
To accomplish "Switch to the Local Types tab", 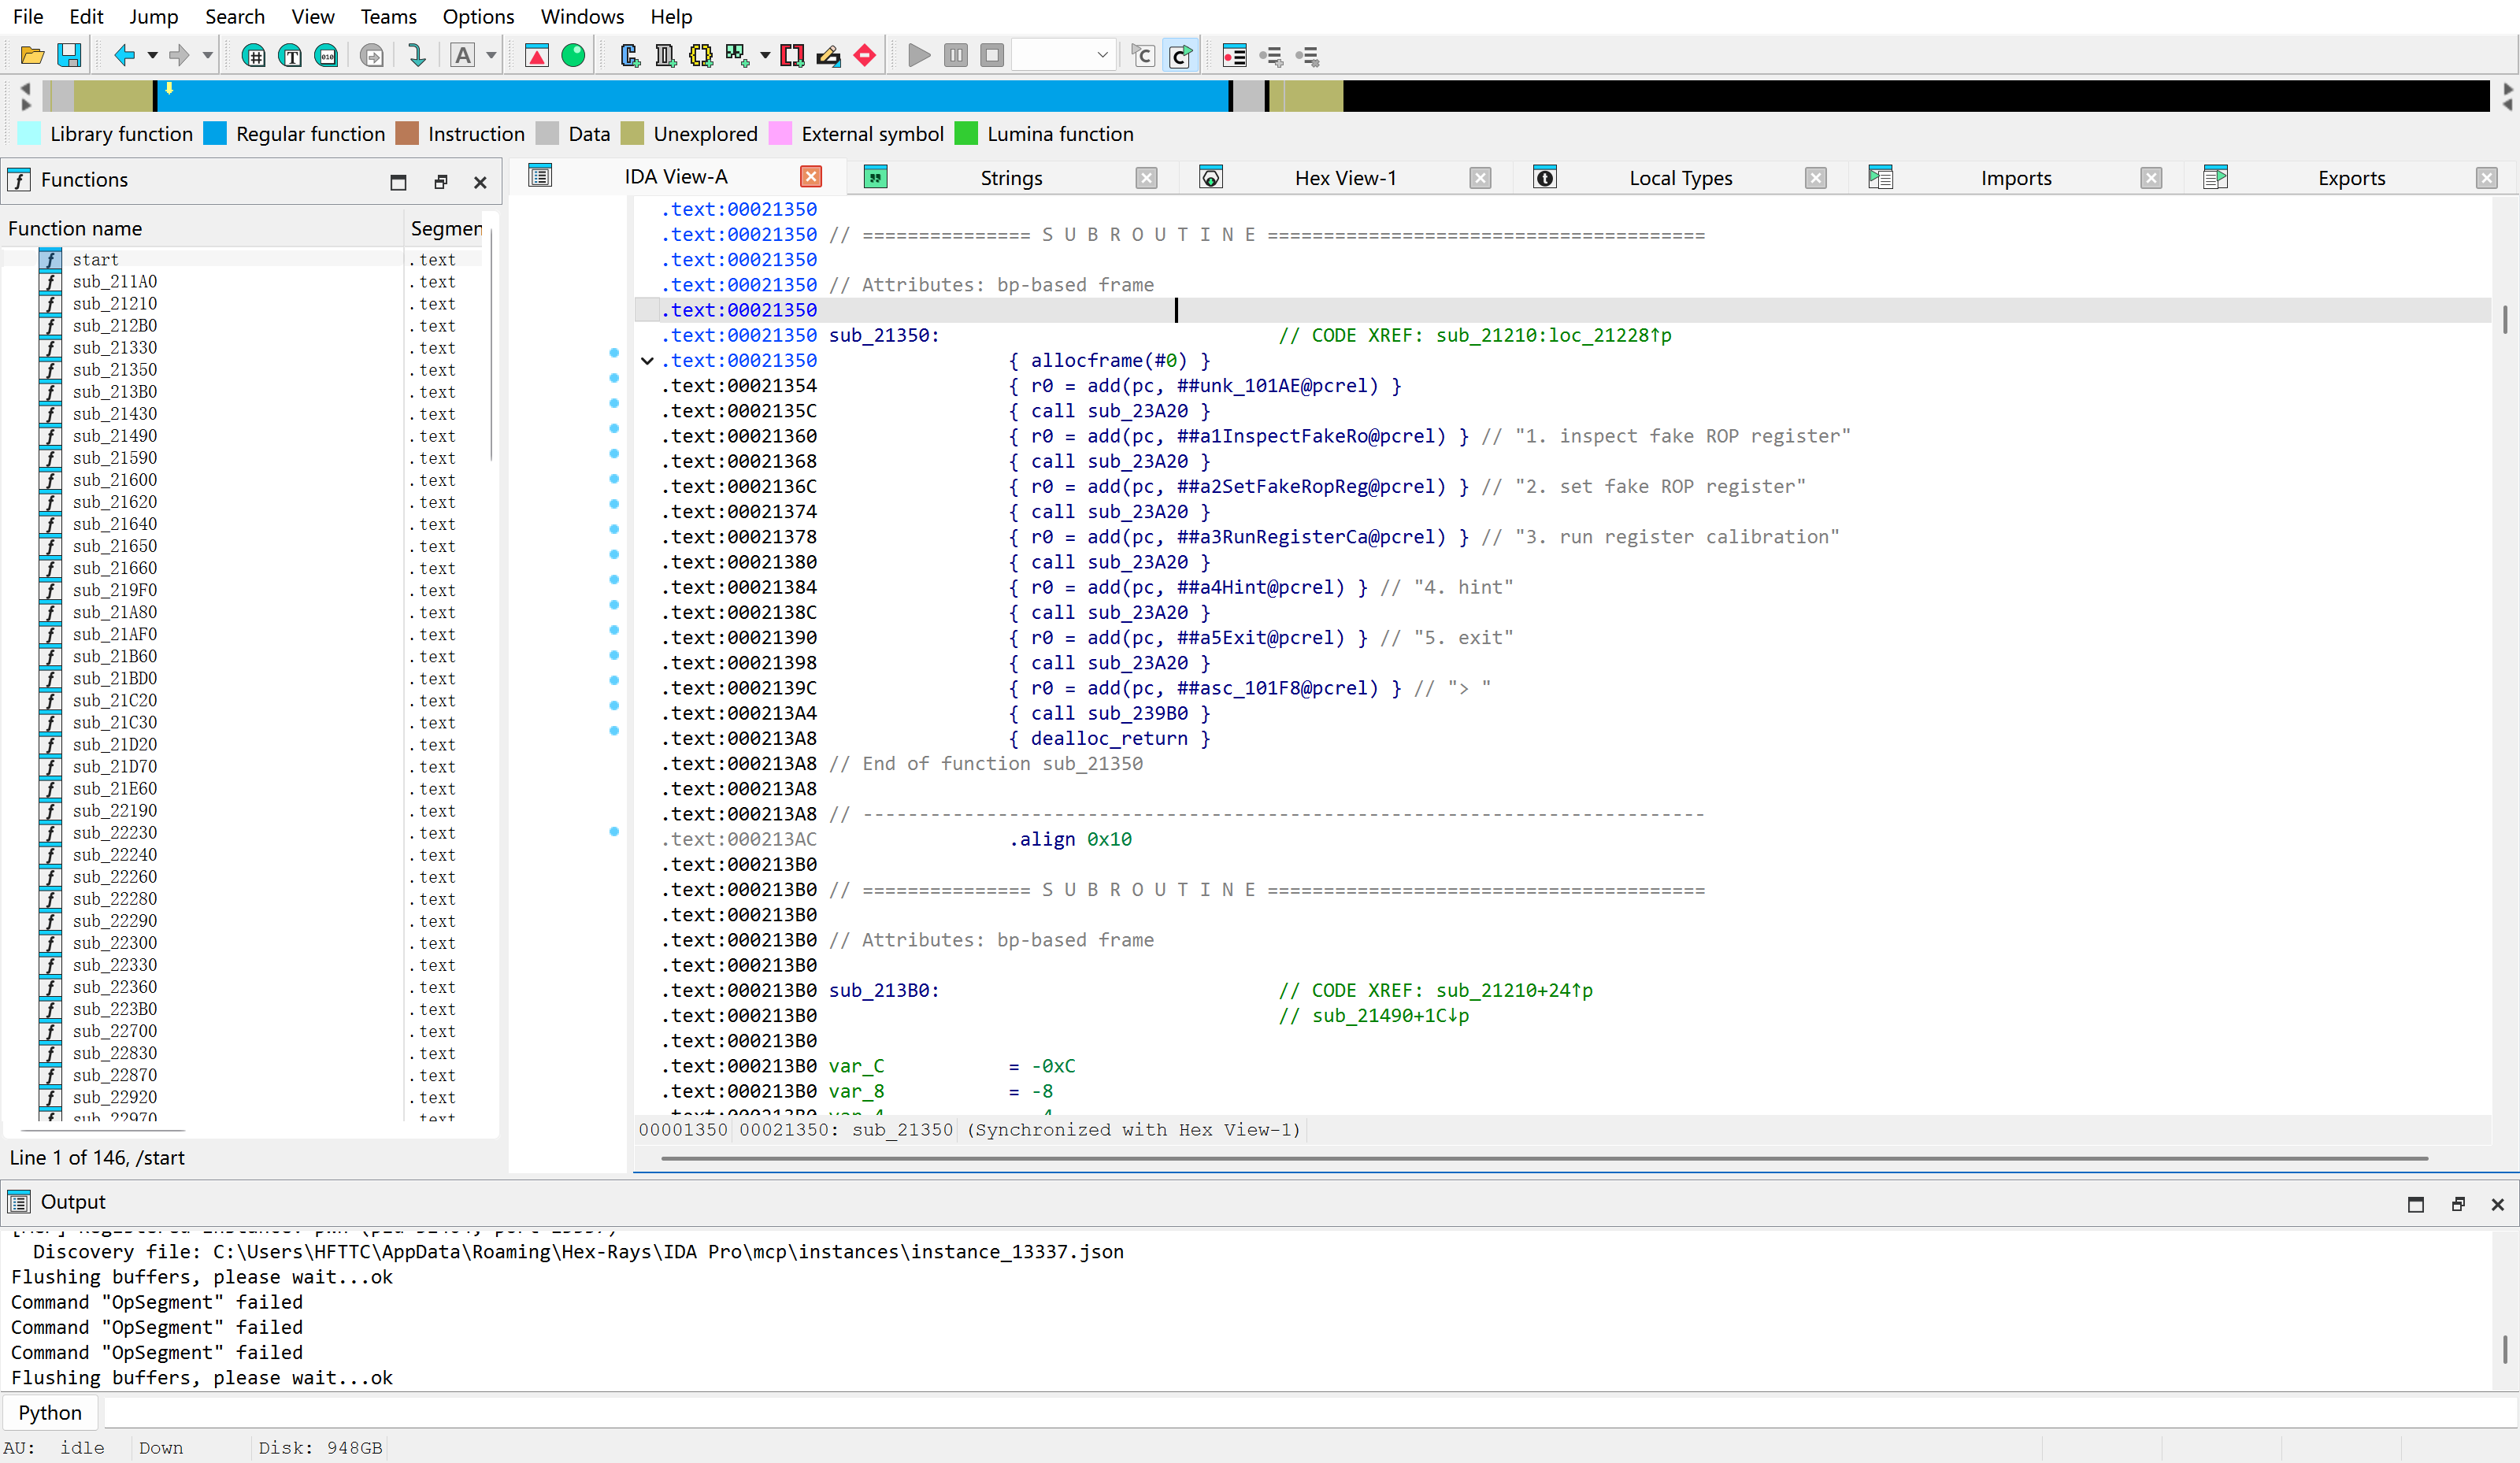I will click(1680, 178).
